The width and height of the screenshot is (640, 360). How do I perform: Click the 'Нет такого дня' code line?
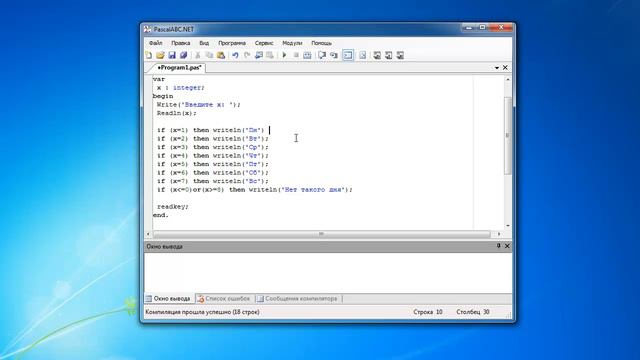tap(254, 190)
